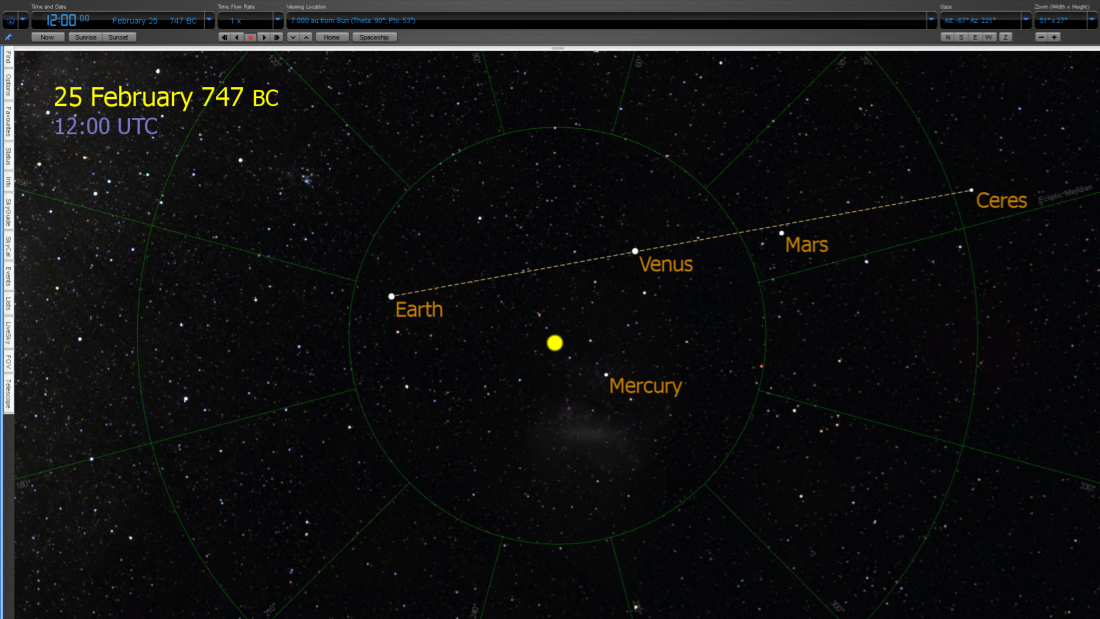Select the yellow Sun in sky view

[555, 343]
